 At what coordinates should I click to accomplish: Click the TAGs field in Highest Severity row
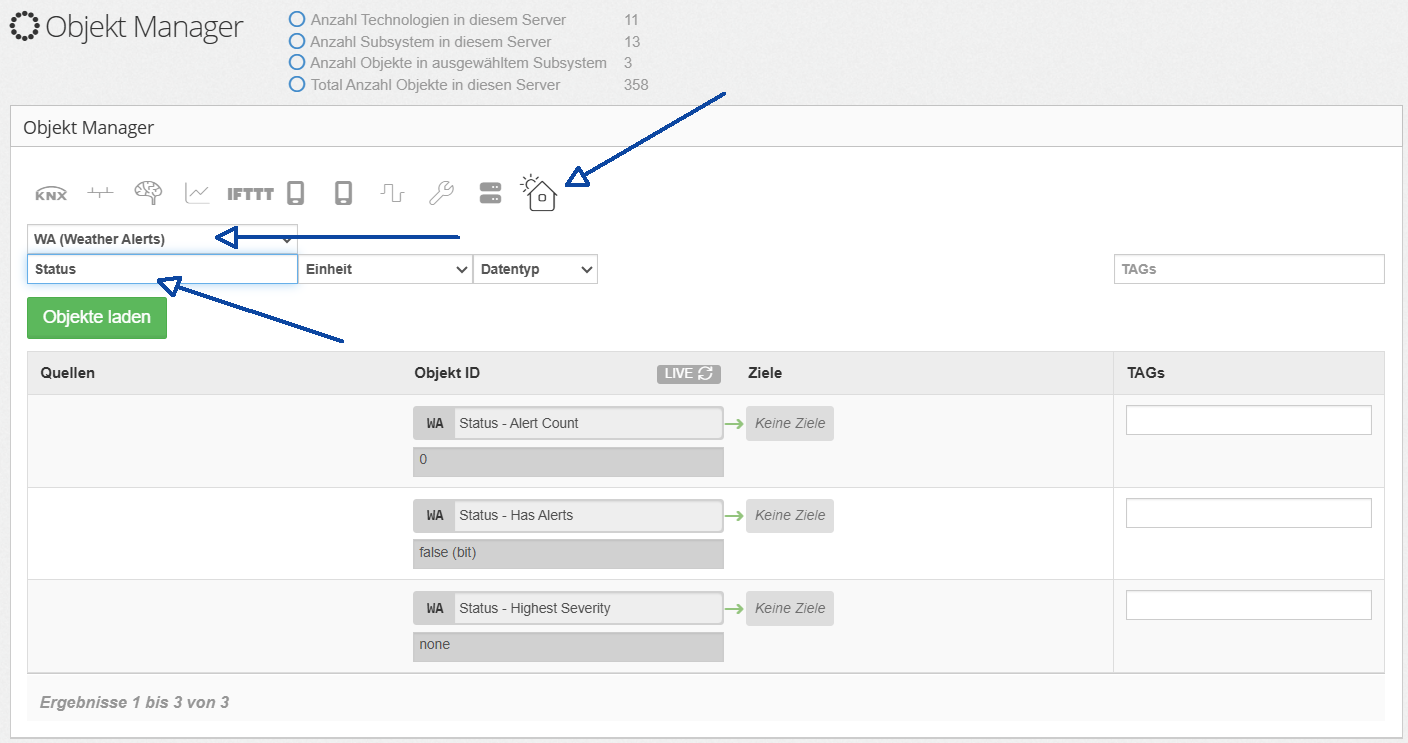click(1248, 605)
